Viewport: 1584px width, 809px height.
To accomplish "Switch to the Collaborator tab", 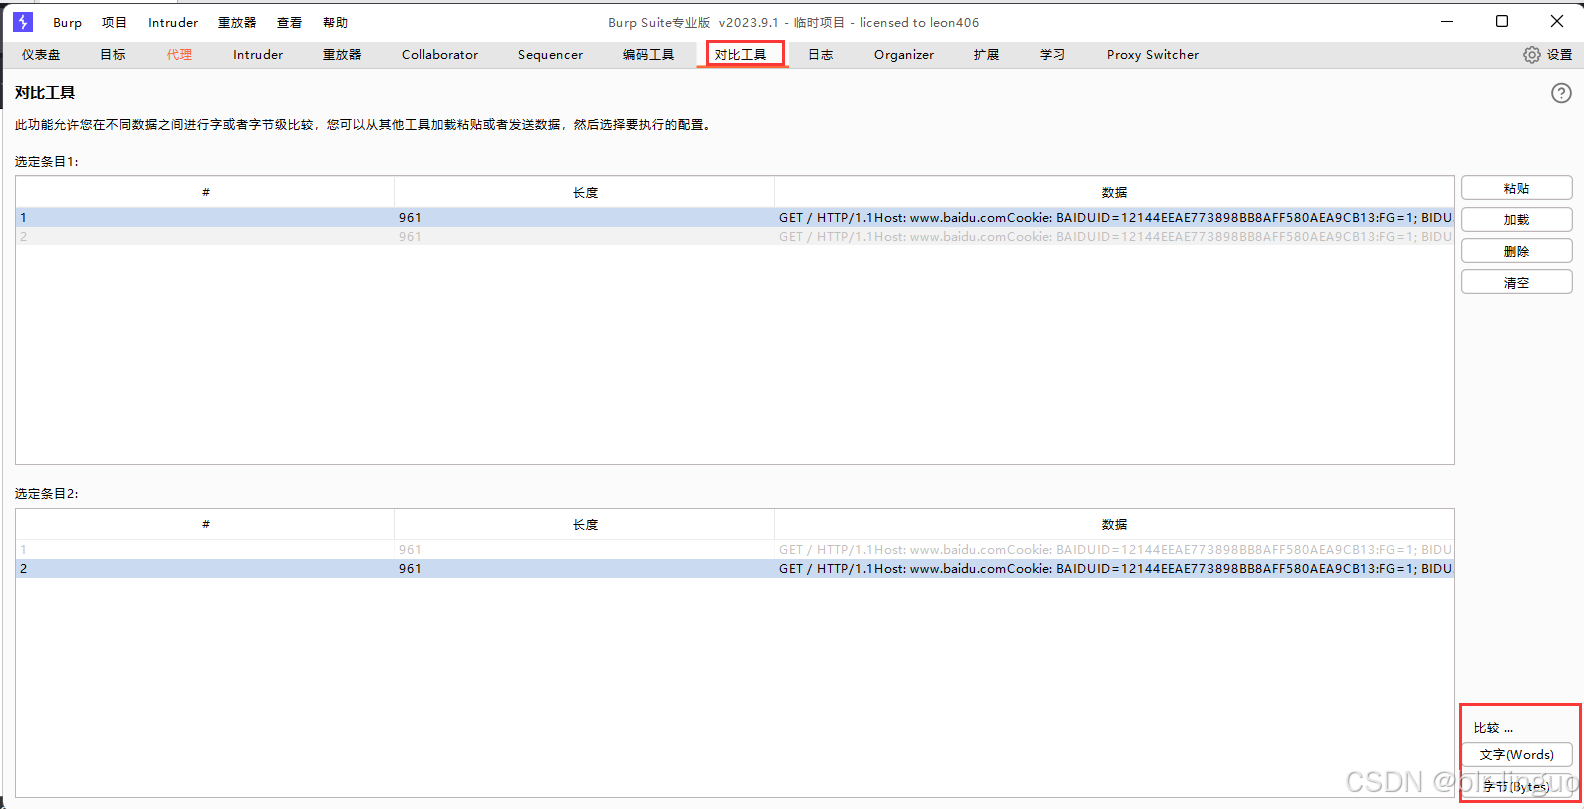I will [440, 55].
